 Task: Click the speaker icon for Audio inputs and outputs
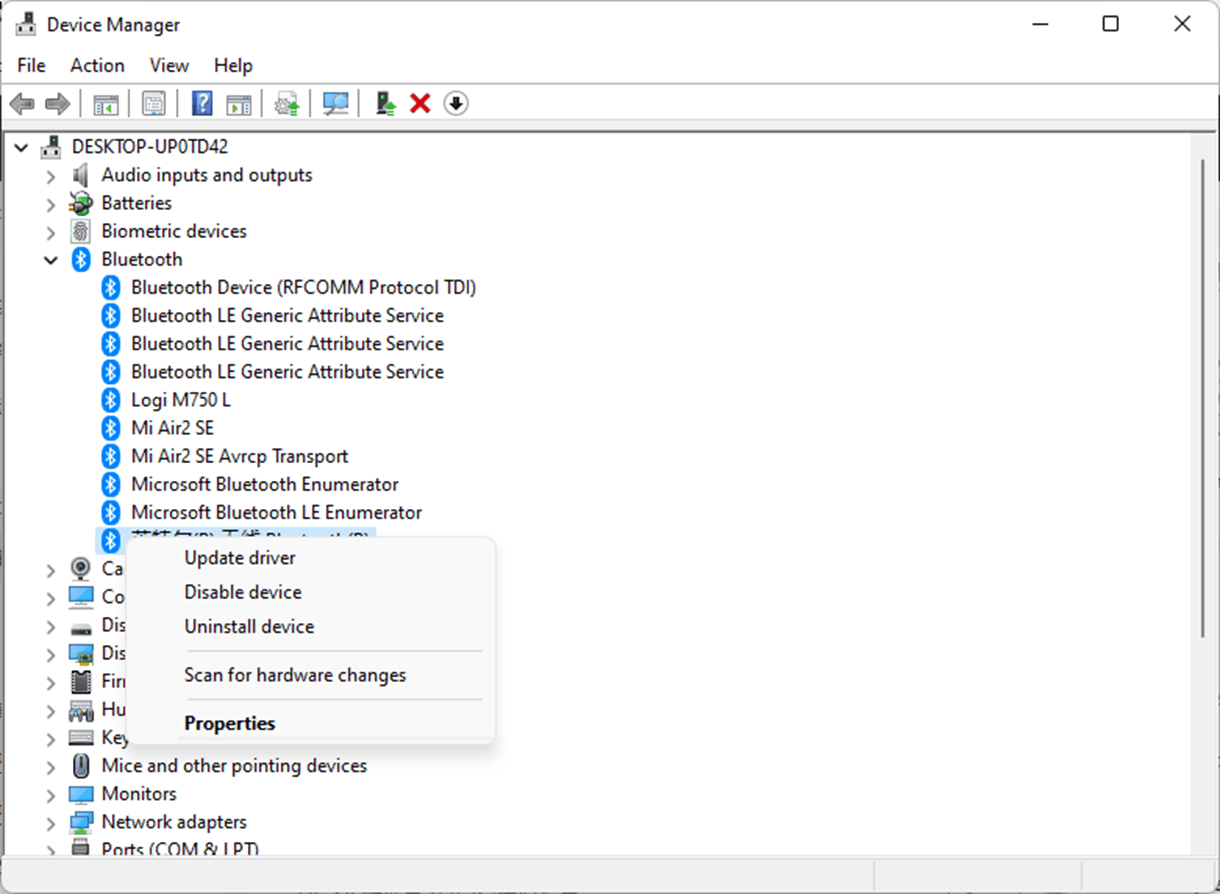point(81,175)
